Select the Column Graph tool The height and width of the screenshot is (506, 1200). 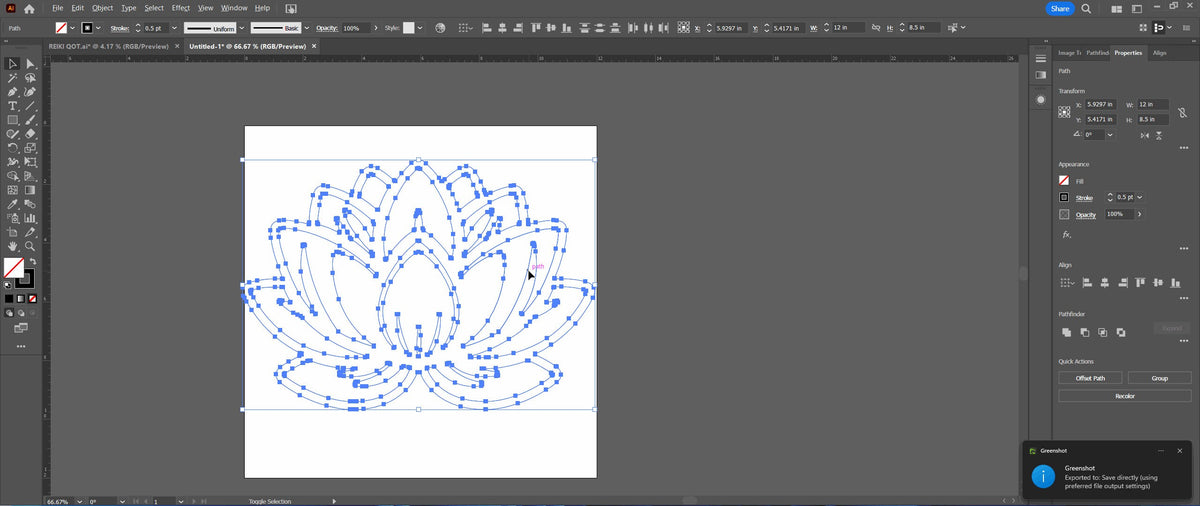point(30,218)
